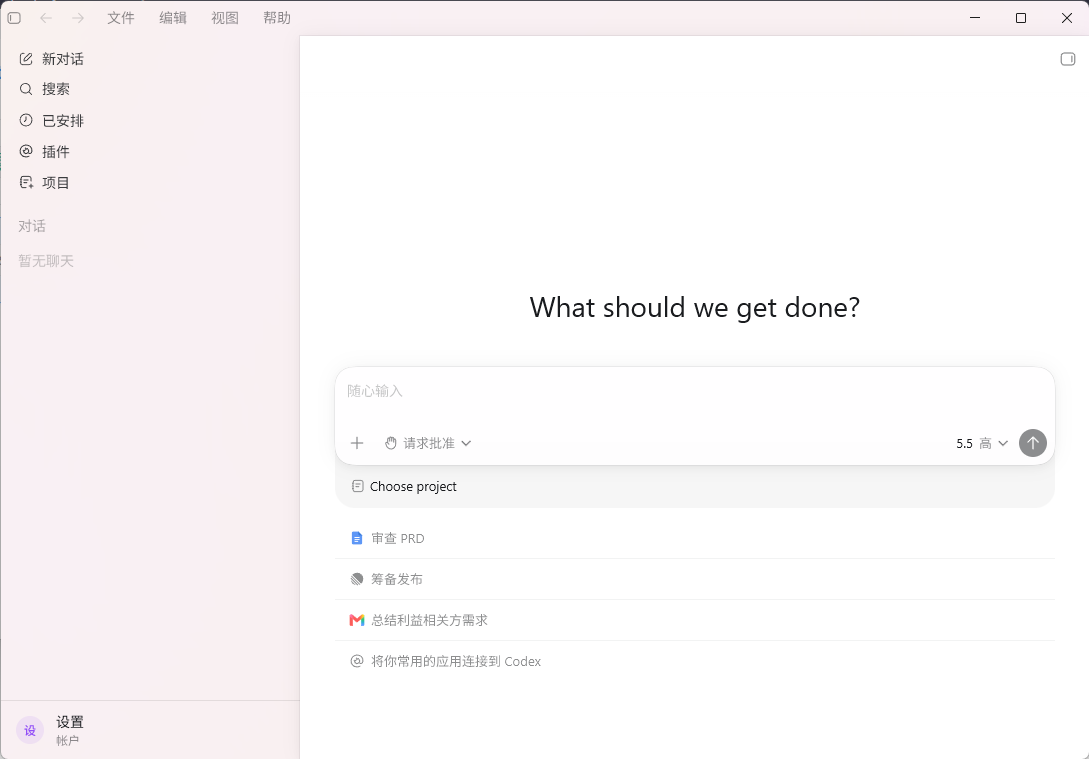Expand the 请求批准 approval dropdown
Image resolution: width=1089 pixels, height=759 pixels.
pyautogui.click(x=428, y=443)
